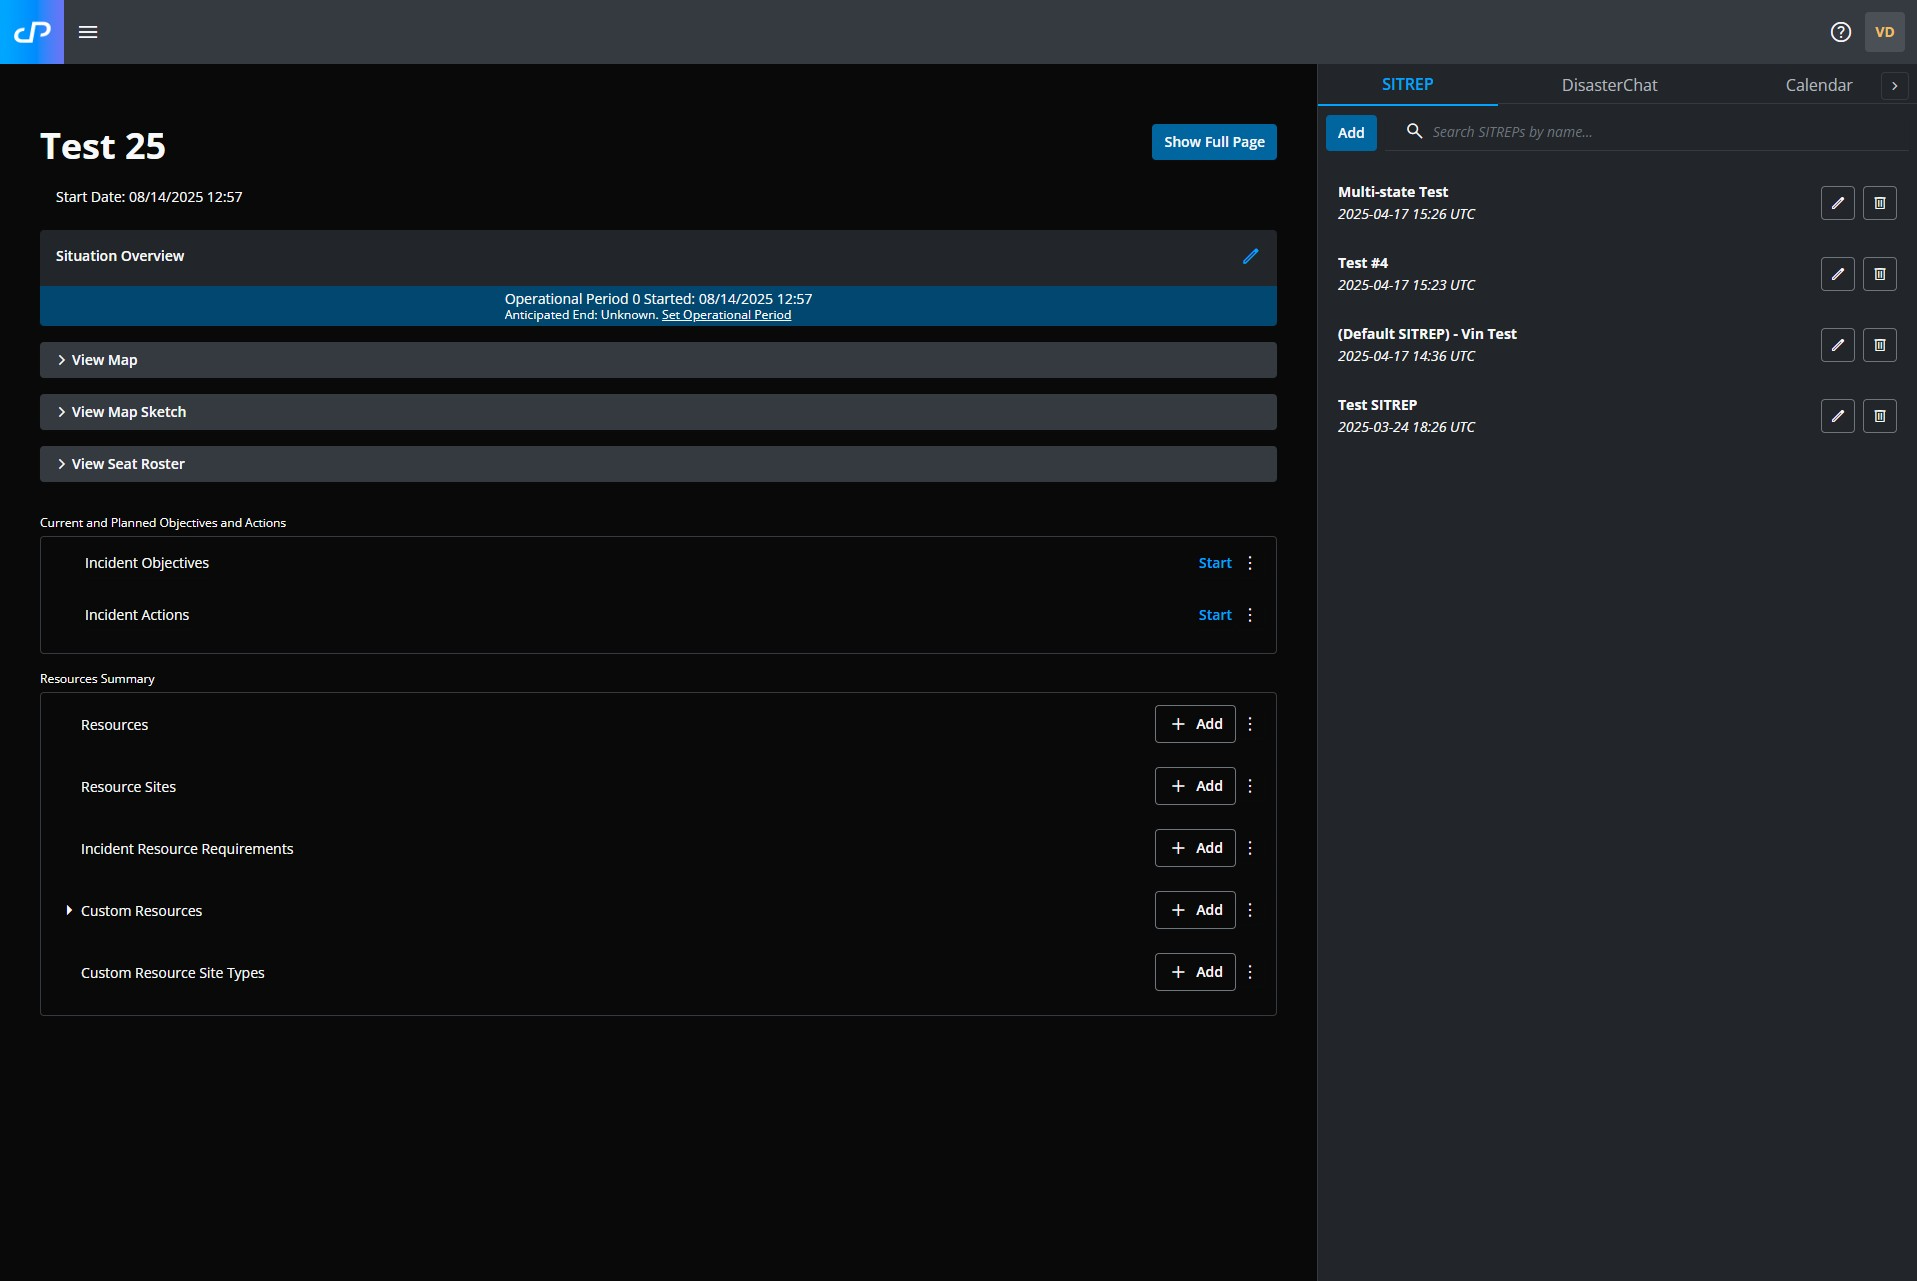Add a Custom Resource Site Type
This screenshot has height=1281, width=1917.
click(1195, 972)
